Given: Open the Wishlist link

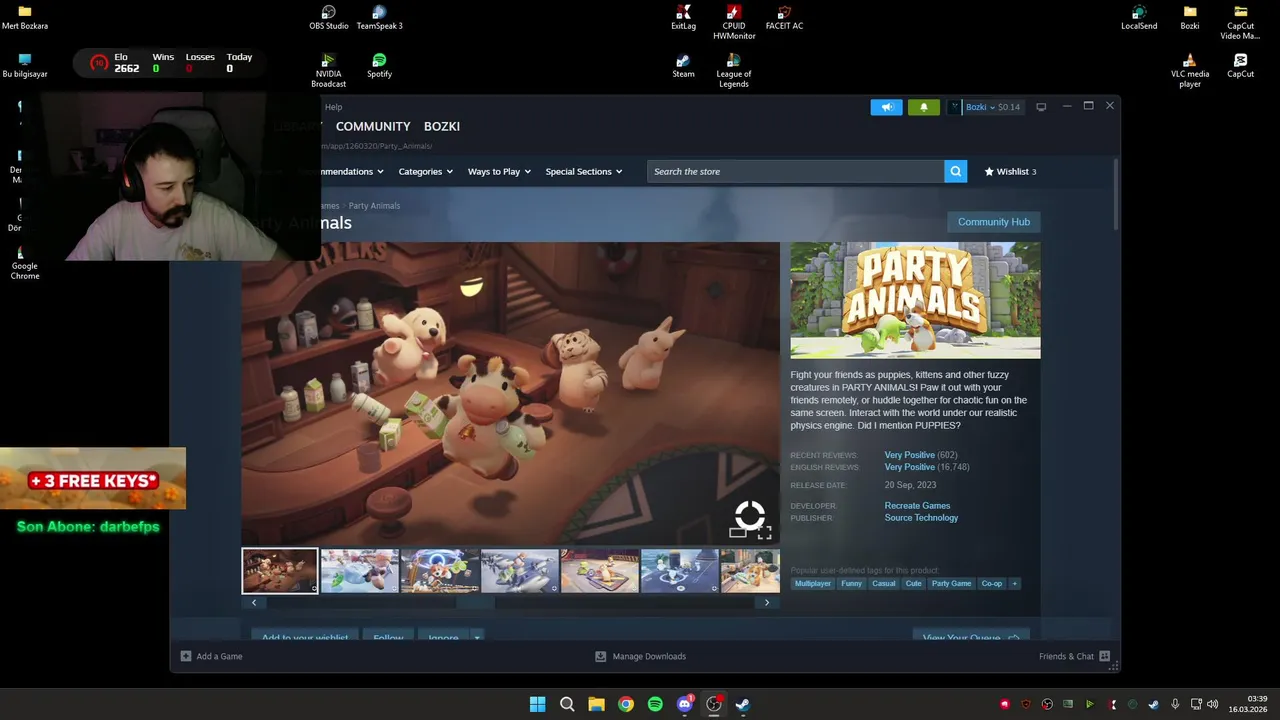Looking at the screenshot, I should 1010,171.
